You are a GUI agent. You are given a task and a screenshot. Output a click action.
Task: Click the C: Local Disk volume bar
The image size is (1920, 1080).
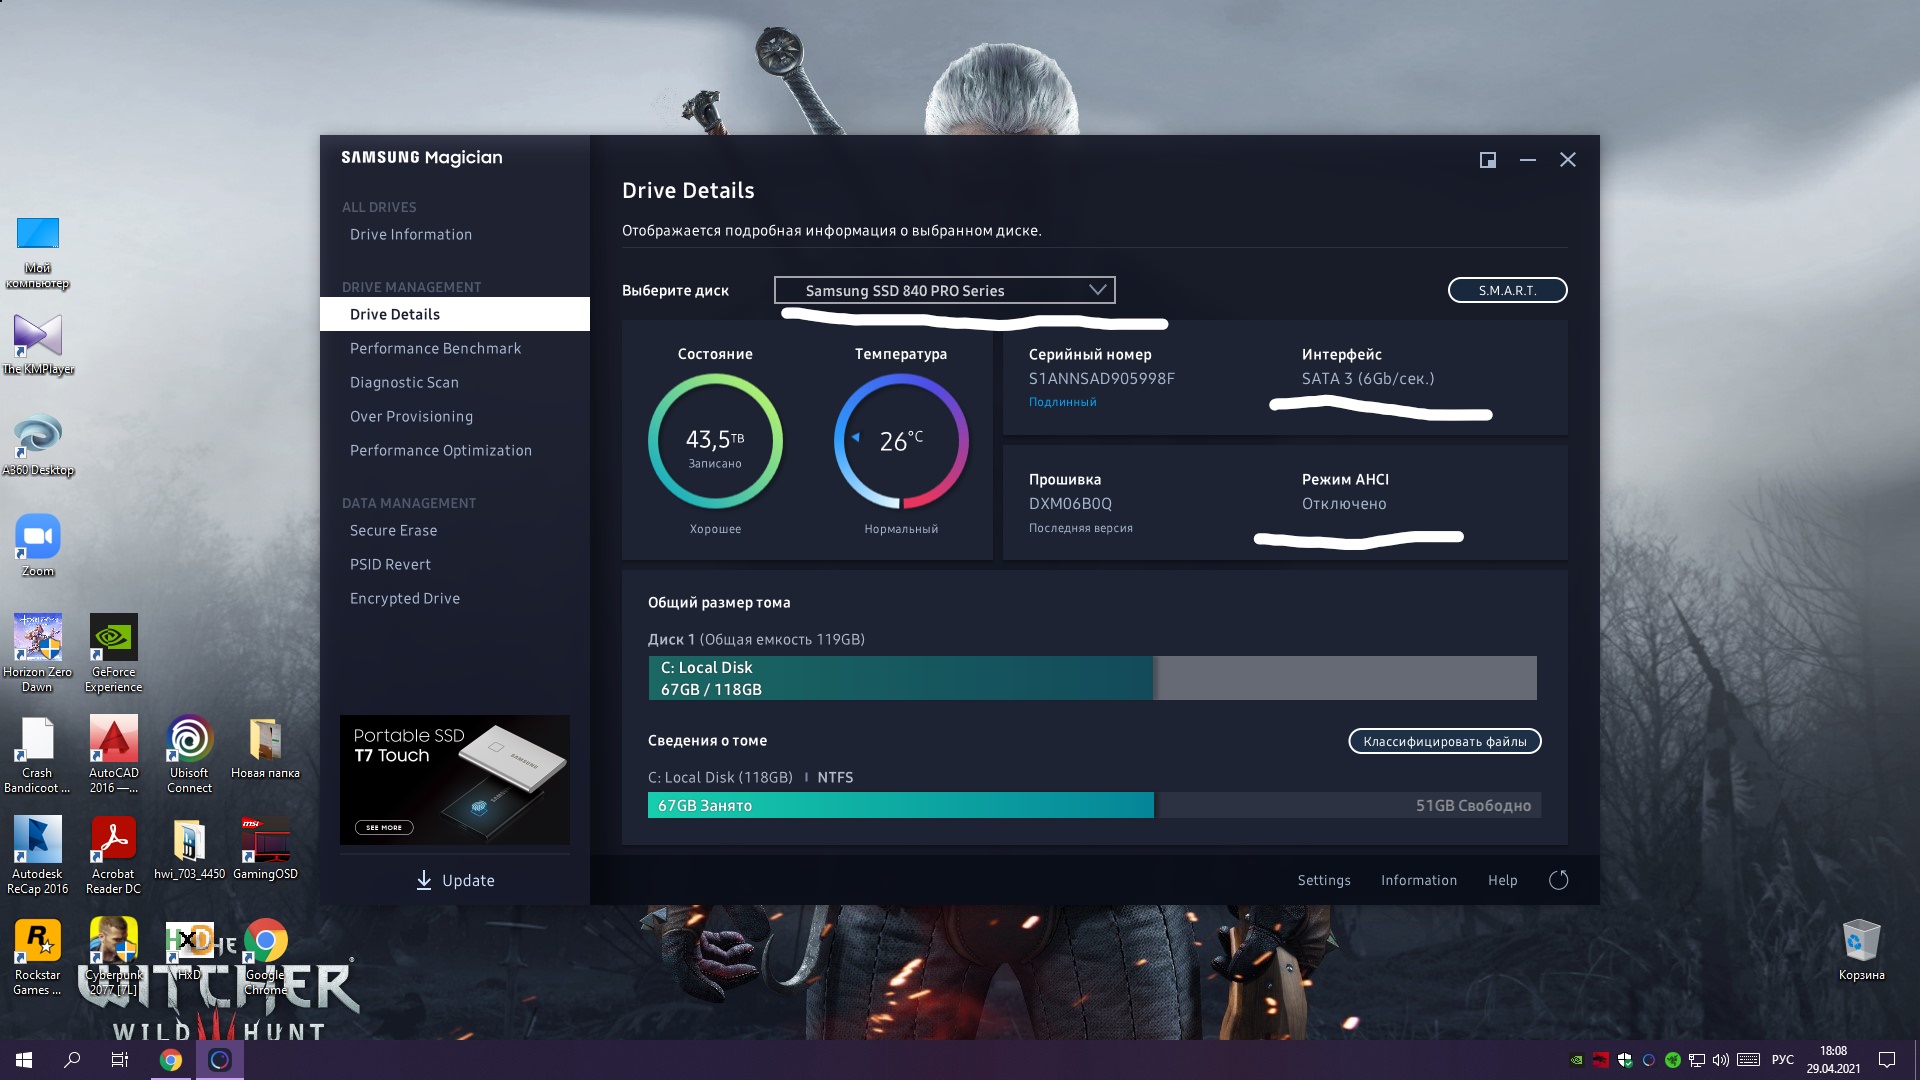click(x=900, y=678)
